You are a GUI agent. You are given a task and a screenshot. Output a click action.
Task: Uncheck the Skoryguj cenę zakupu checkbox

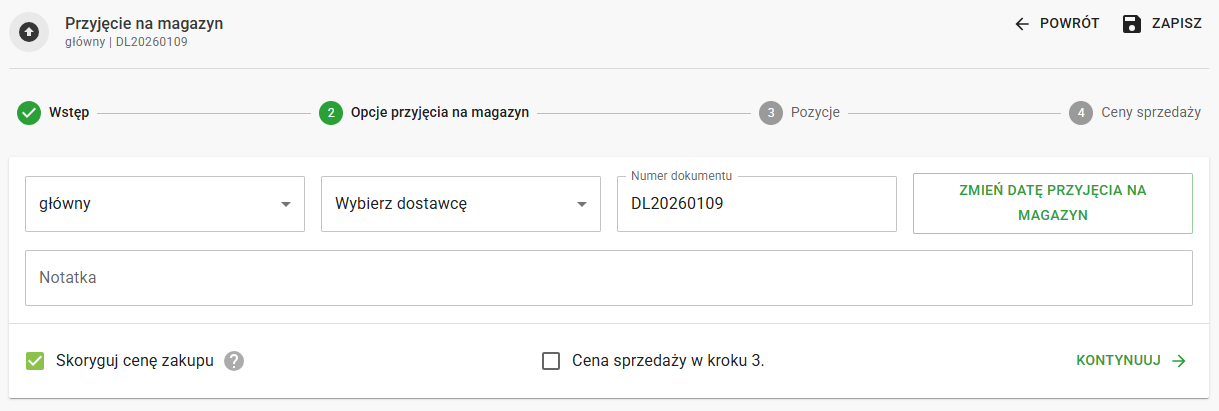pos(36,361)
